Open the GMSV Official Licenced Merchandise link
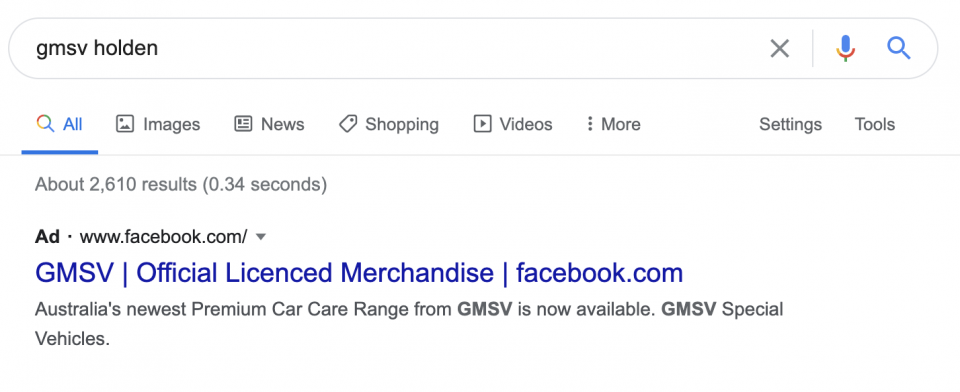960x392 pixels. (359, 273)
